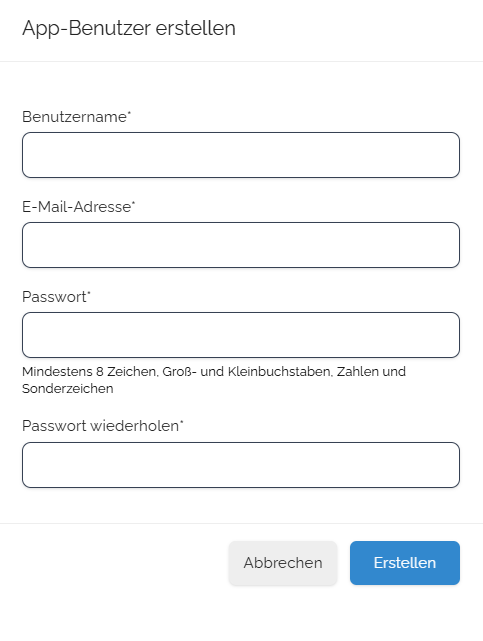Click the word Sonderzeichen in the hint

click(67, 388)
